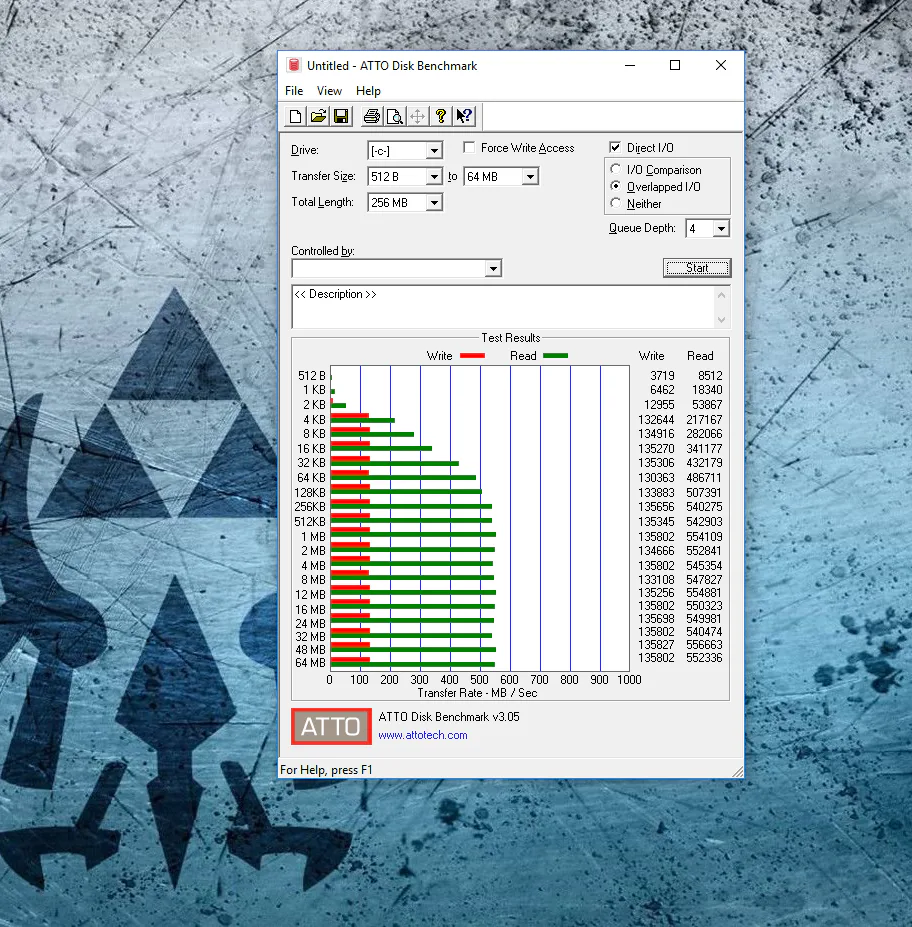Click the red Write legend swatch
The image size is (912, 927).
pos(472,356)
